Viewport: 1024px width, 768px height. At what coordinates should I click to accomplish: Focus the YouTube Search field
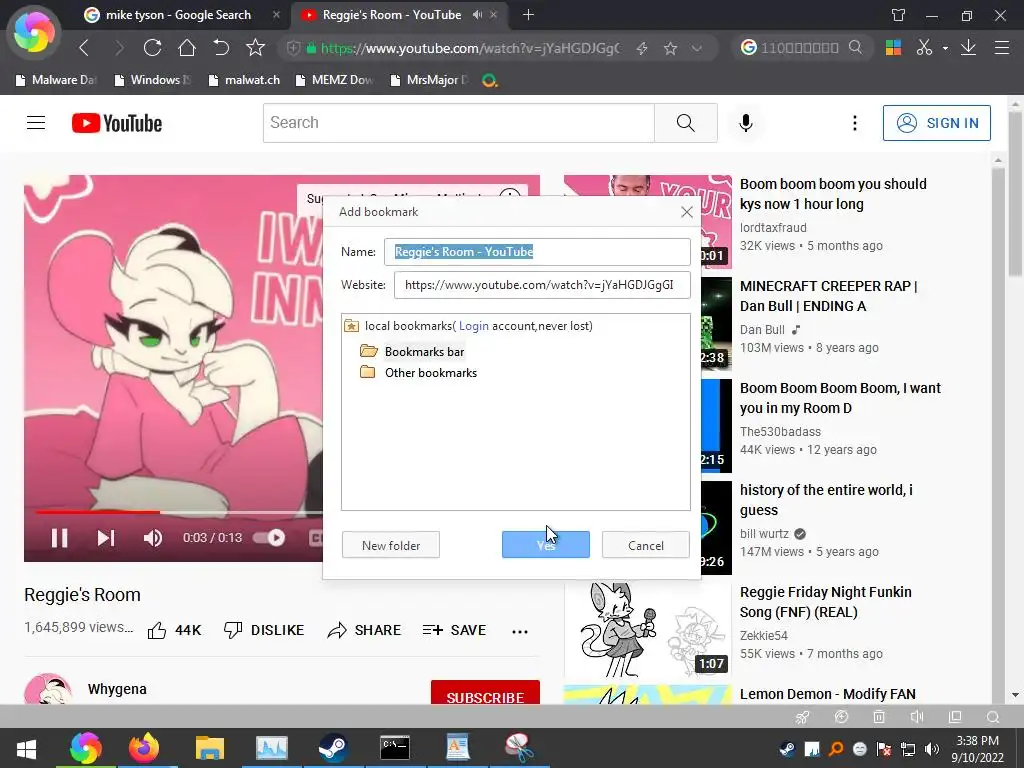[x=458, y=123]
